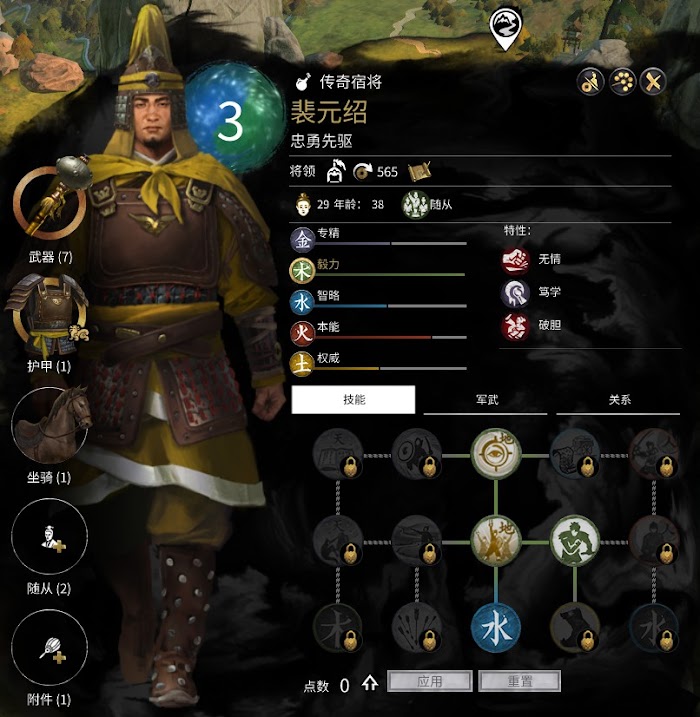Switch to the 关系 tab
The width and height of the screenshot is (700, 717).
coord(618,400)
